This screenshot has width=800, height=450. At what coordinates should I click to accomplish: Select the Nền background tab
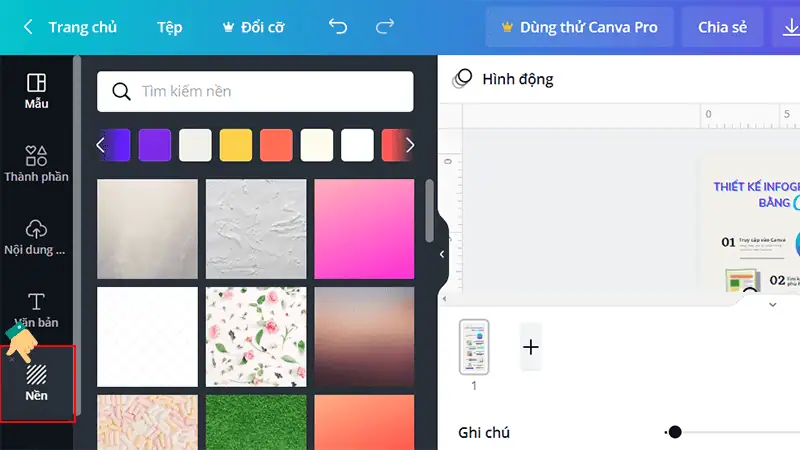(37, 383)
